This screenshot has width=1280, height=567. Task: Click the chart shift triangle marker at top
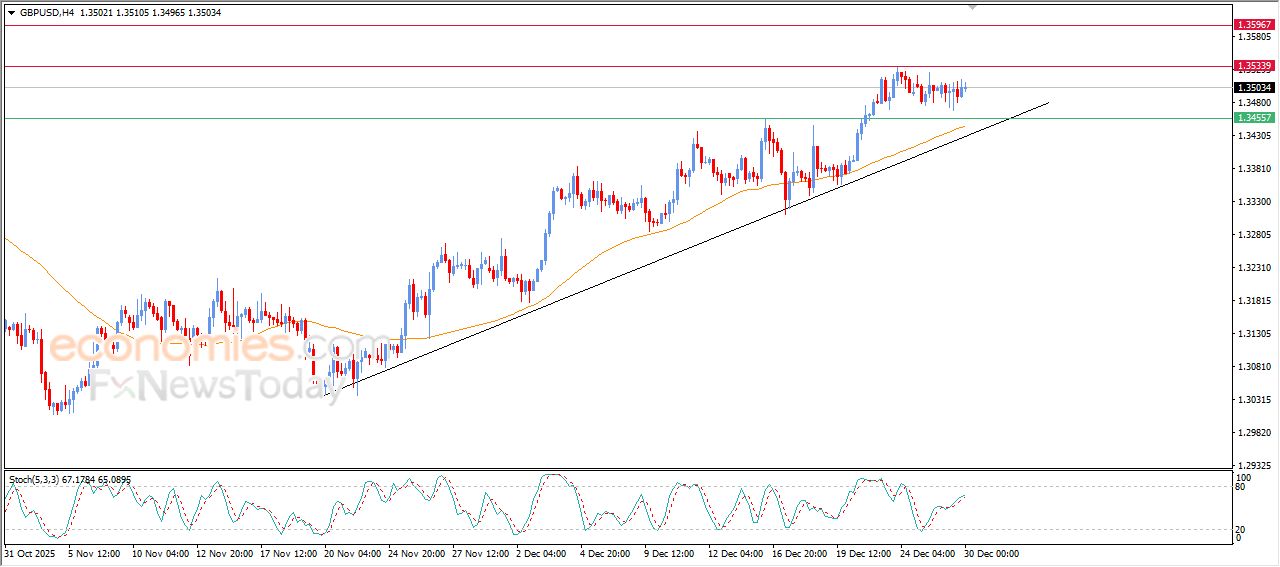click(x=973, y=7)
